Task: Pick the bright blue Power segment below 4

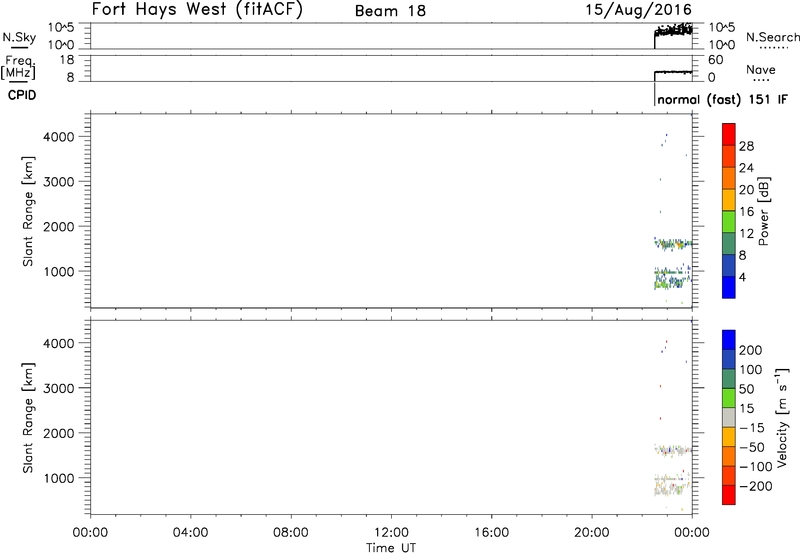Action: coord(729,287)
